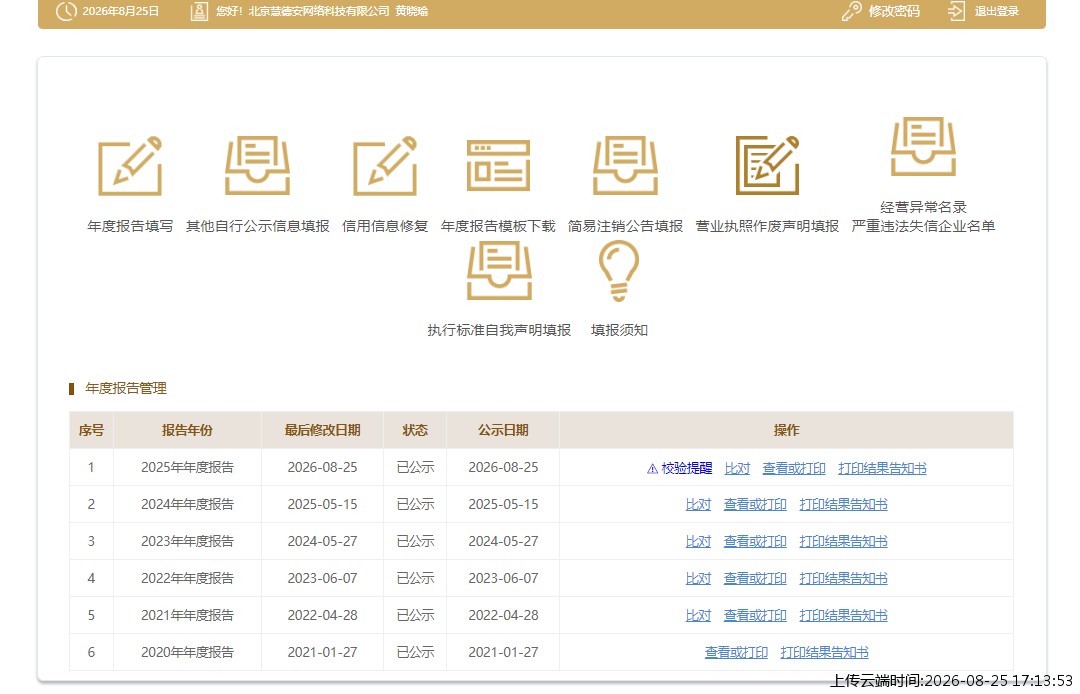The width and height of the screenshot is (1080, 694).
Task: Click 打印结果告知书 for 2022年年度报告
Action: [844, 578]
